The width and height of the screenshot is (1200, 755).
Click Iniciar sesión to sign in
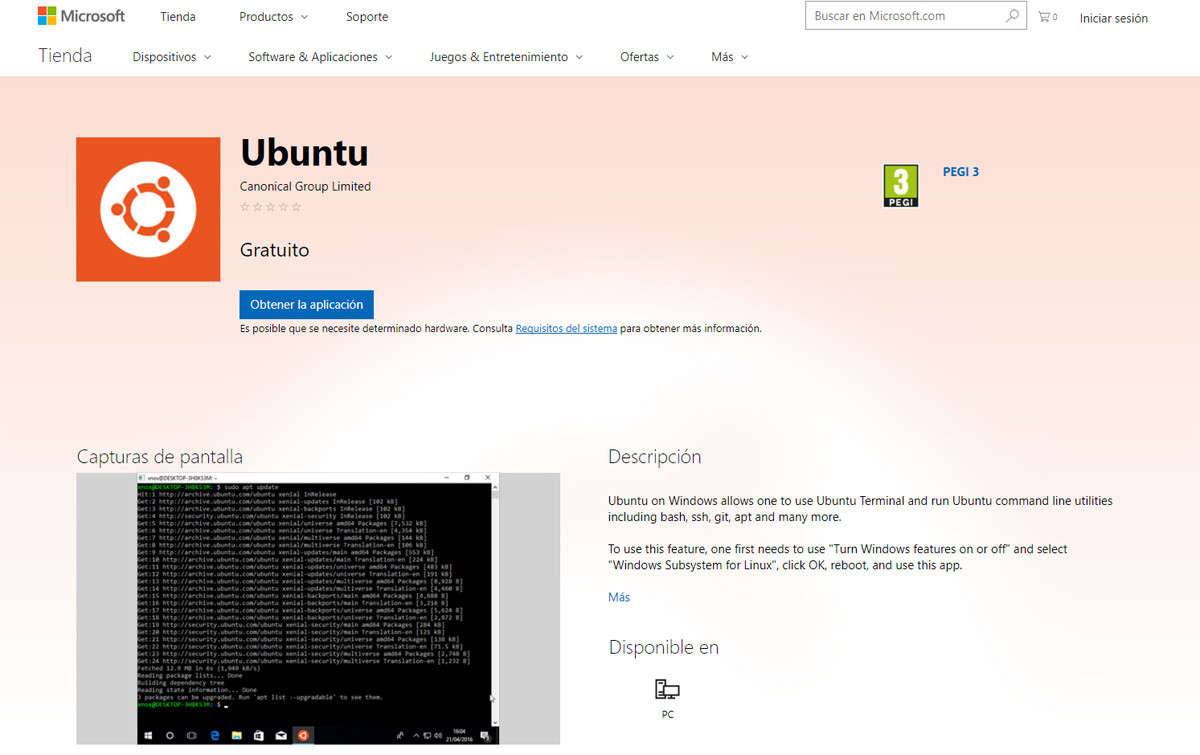(1113, 18)
